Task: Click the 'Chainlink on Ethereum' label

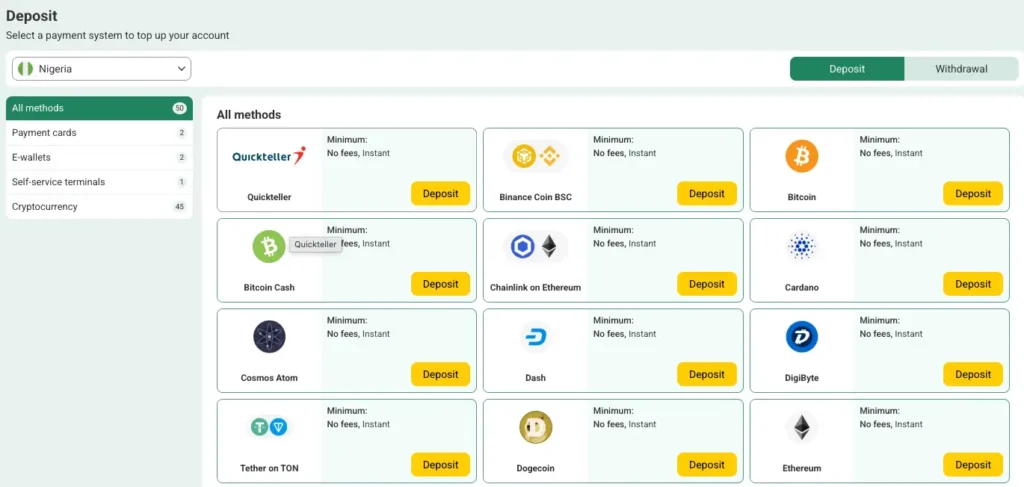Action: pos(535,287)
